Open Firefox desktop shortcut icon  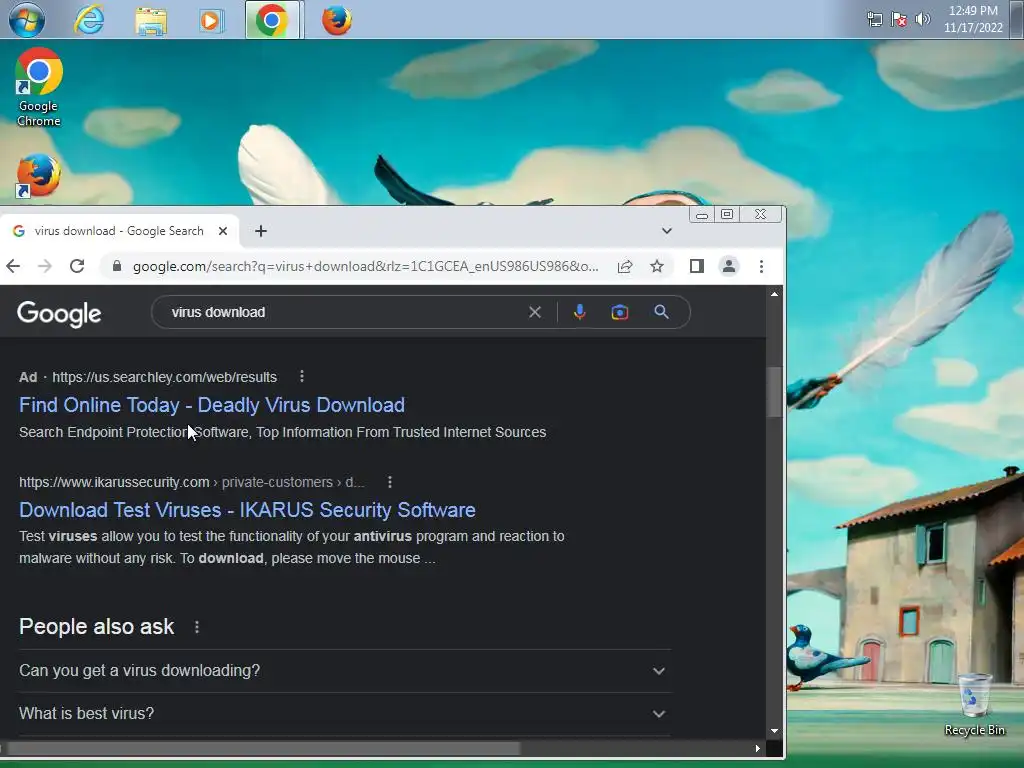point(39,176)
